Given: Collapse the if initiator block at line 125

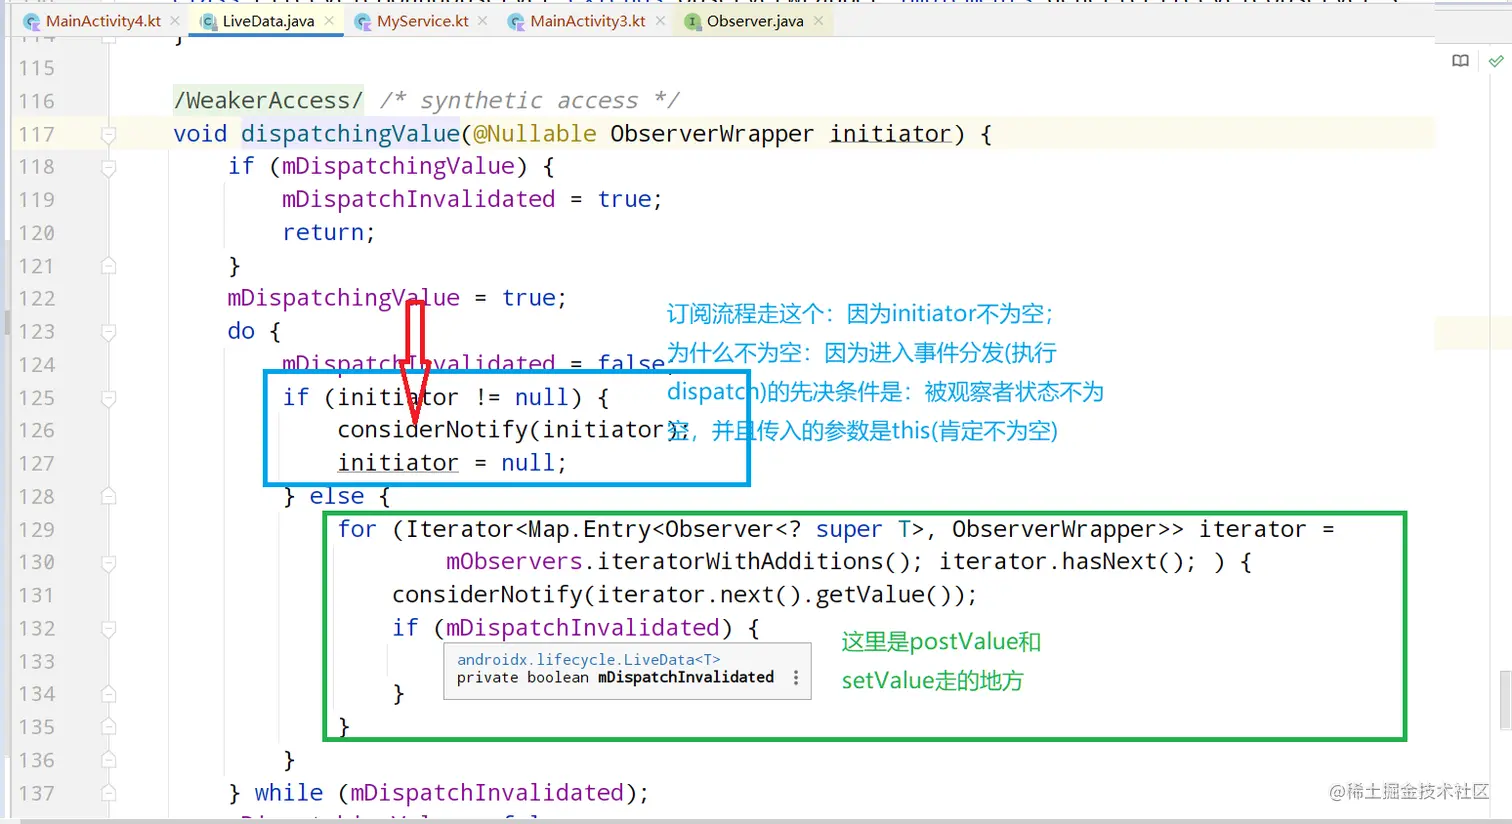Looking at the screenshot, I should click(x=108, y=398).
